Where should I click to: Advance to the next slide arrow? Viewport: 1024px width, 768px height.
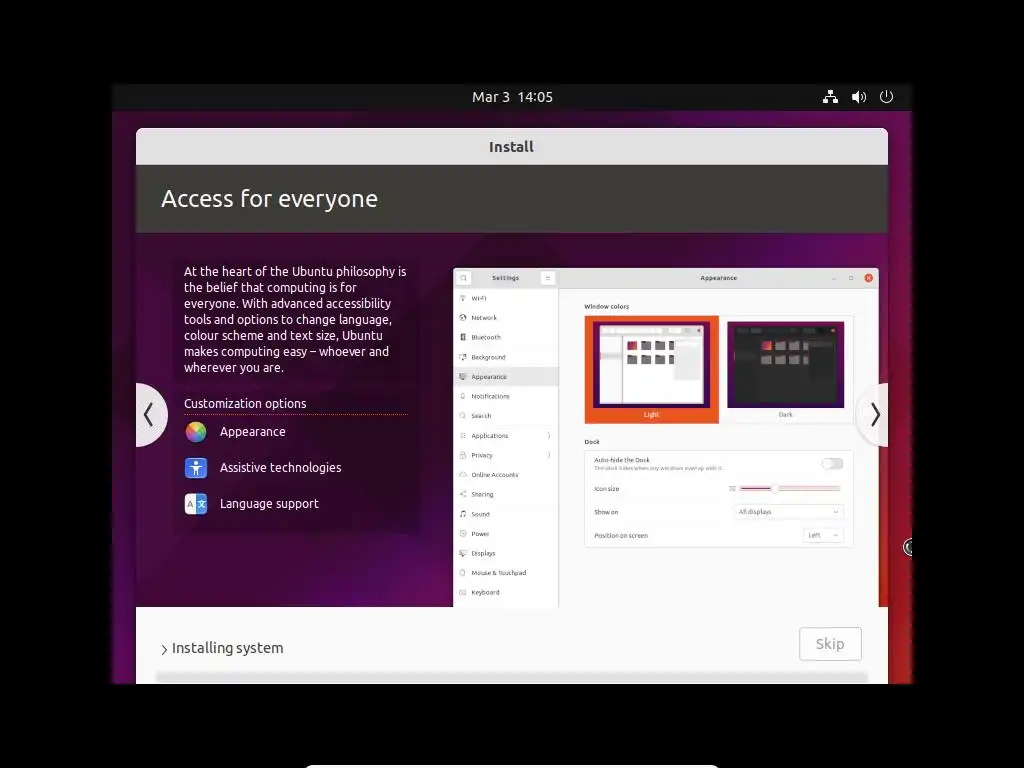(x=874, y=415)
